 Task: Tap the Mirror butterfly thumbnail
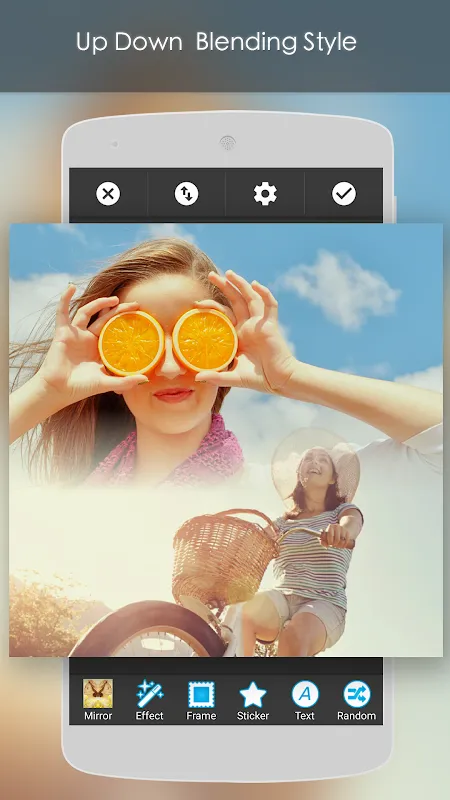[x=98, y=693]
